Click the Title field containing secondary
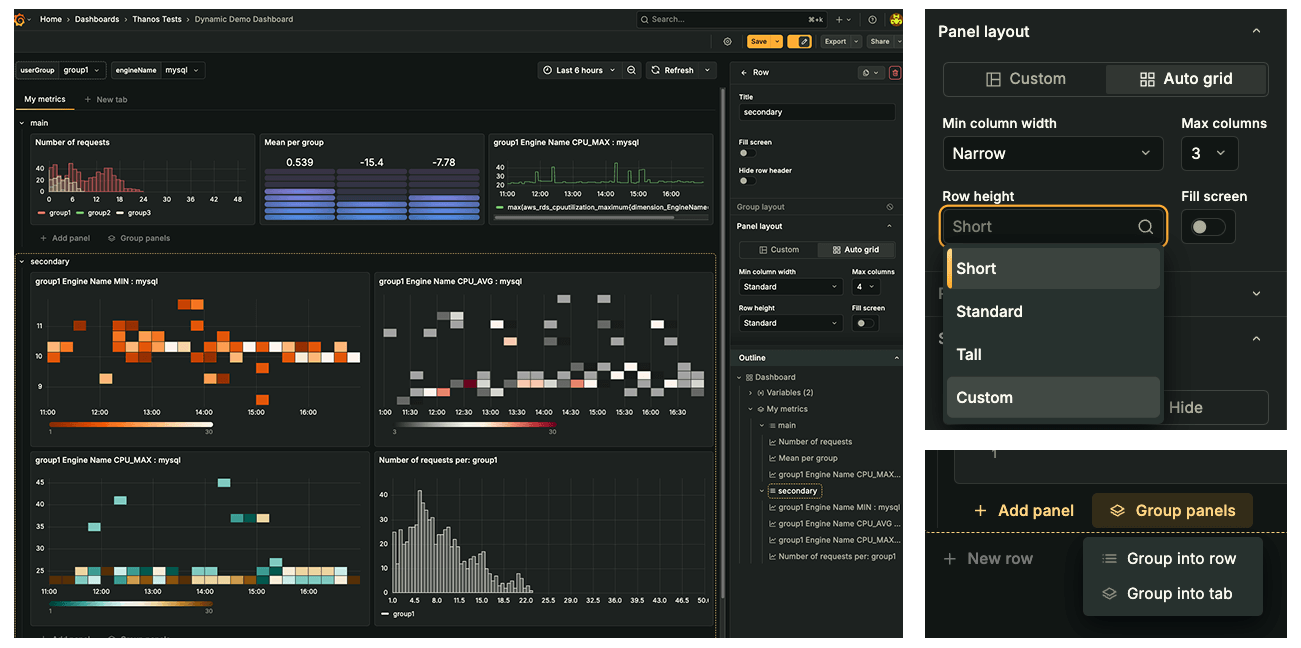 (815, 113)
